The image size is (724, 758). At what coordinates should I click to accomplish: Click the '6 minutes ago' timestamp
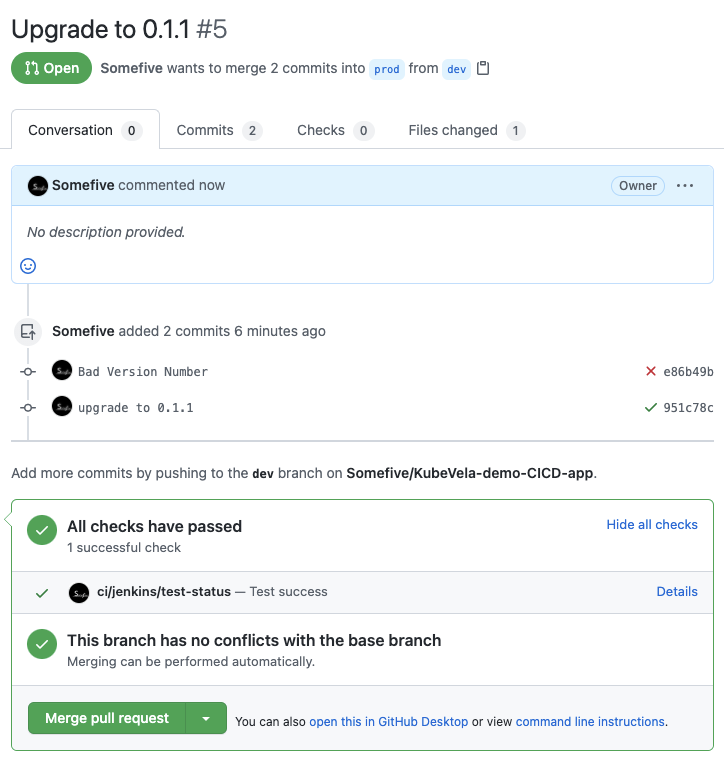(x=280, y=331)
